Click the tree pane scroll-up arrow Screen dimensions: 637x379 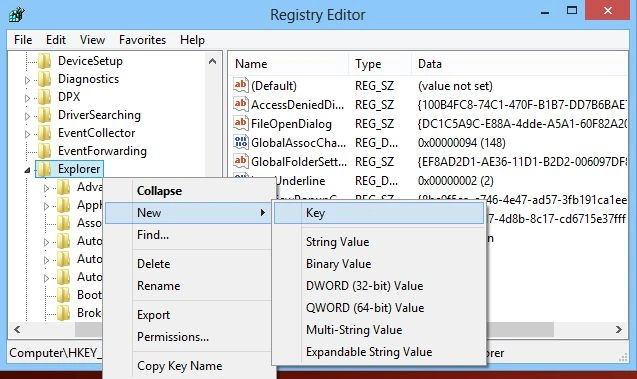(x=212, y=61)
